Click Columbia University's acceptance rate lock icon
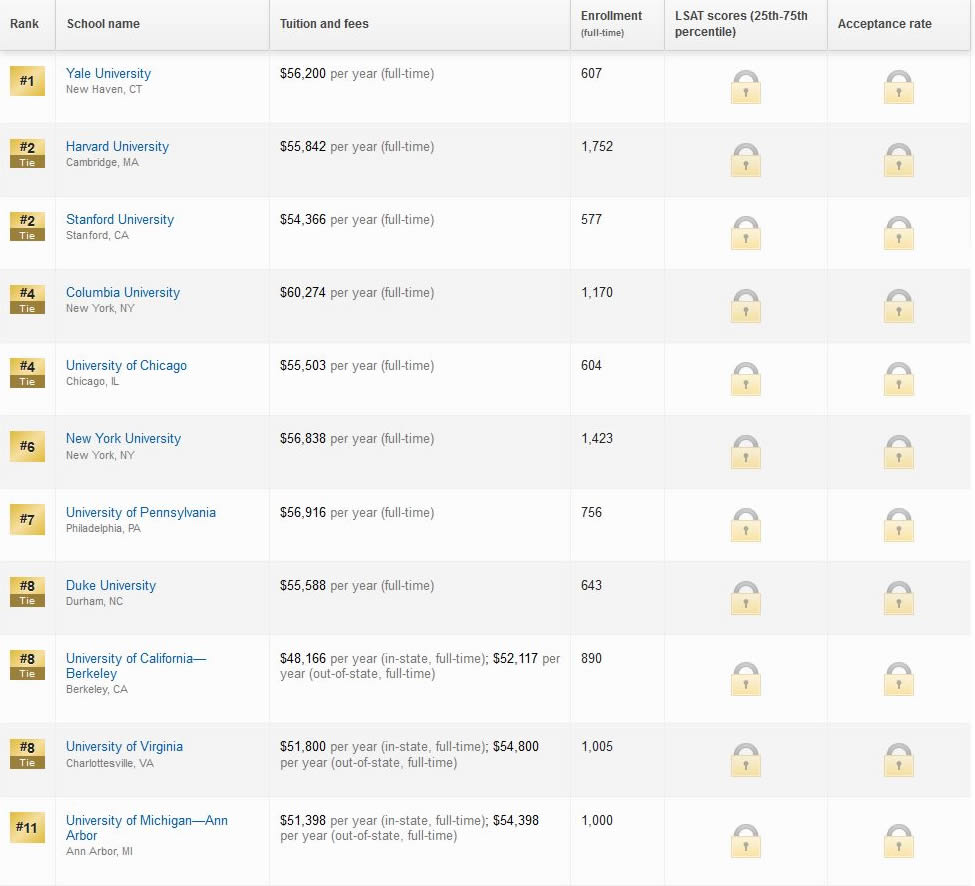The width and height of the screenshot is (975, 886). tap(898, 307)
